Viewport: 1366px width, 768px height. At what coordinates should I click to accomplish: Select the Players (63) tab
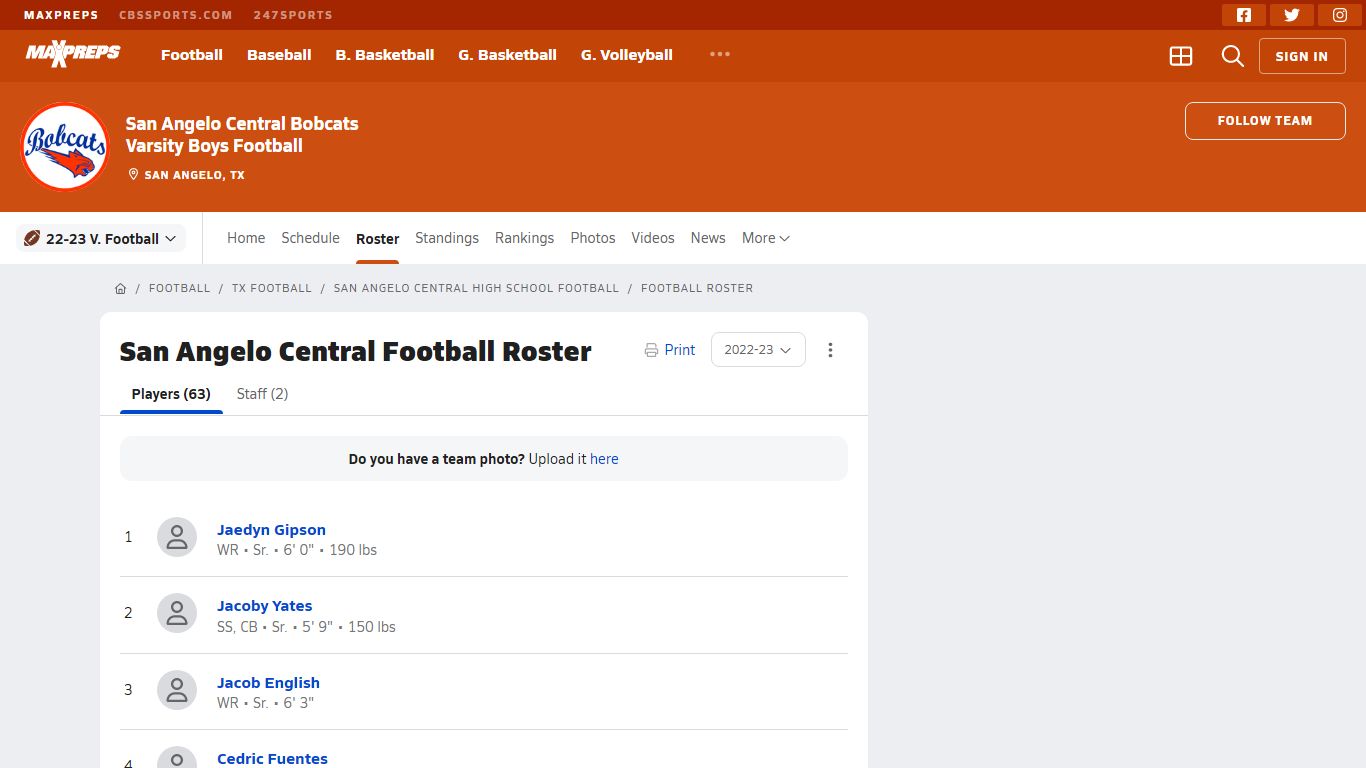[171, 394]
